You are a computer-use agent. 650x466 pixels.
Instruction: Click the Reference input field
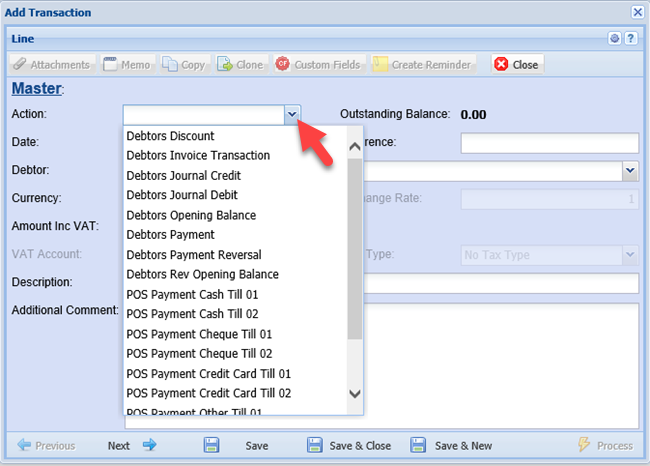(549, 143)
